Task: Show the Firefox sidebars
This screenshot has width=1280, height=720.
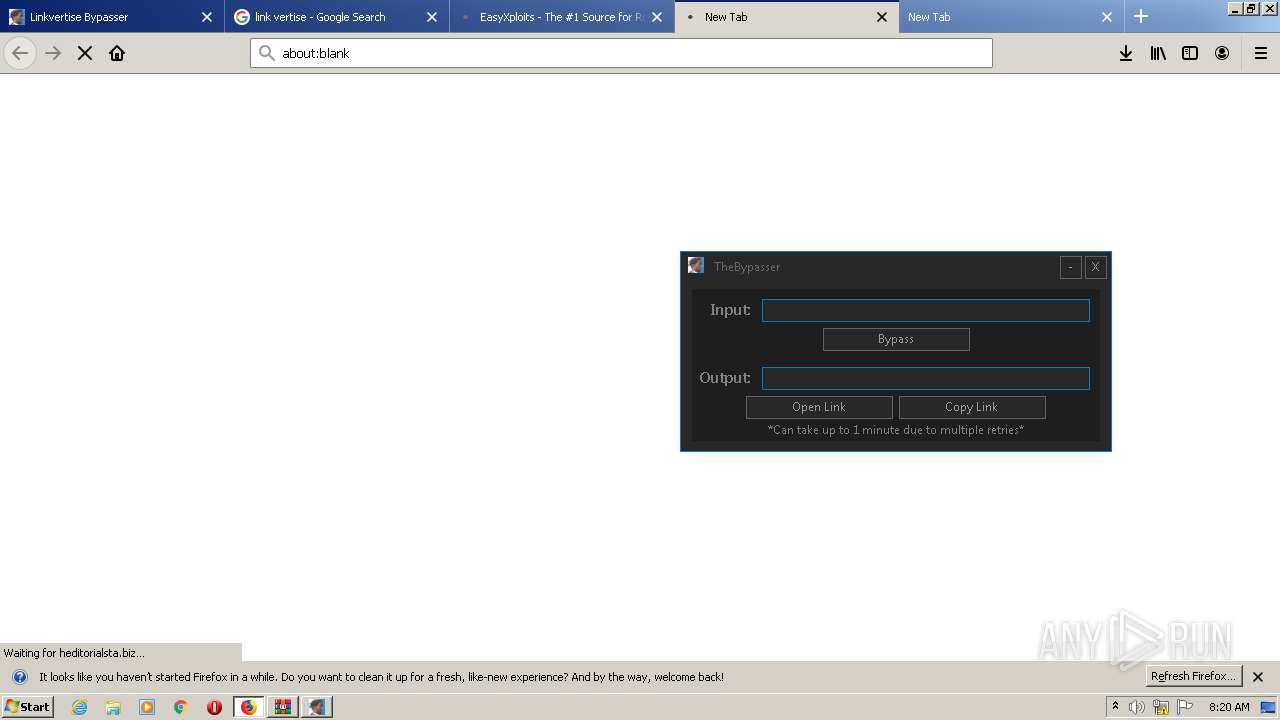Action: click(1190, 53)
